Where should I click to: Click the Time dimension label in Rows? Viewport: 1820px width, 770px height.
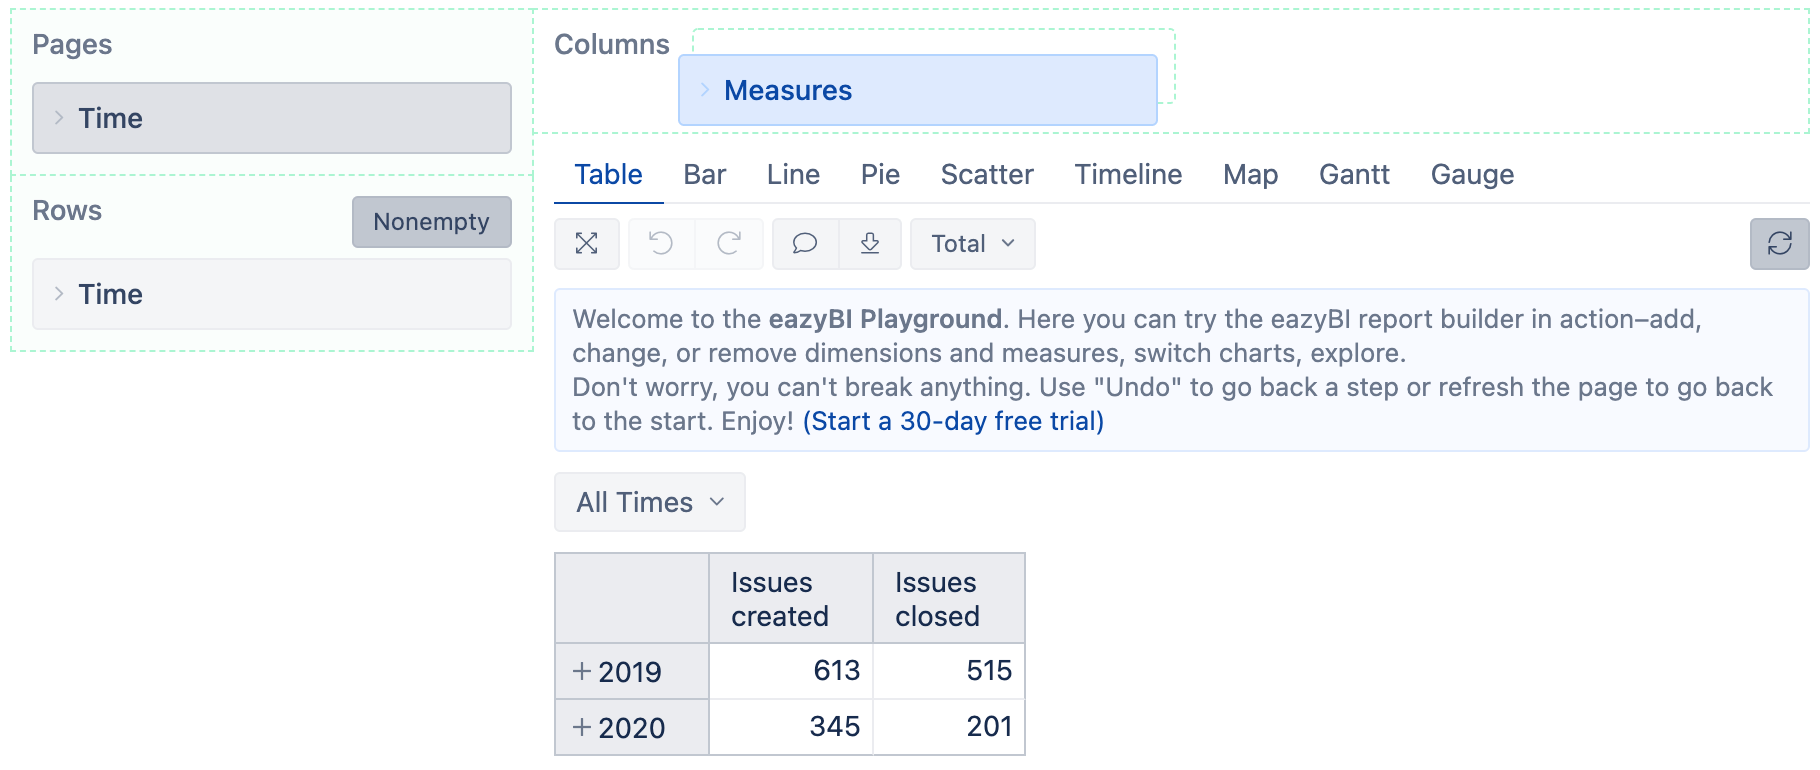pyautogui.click(x=111, y=294)
